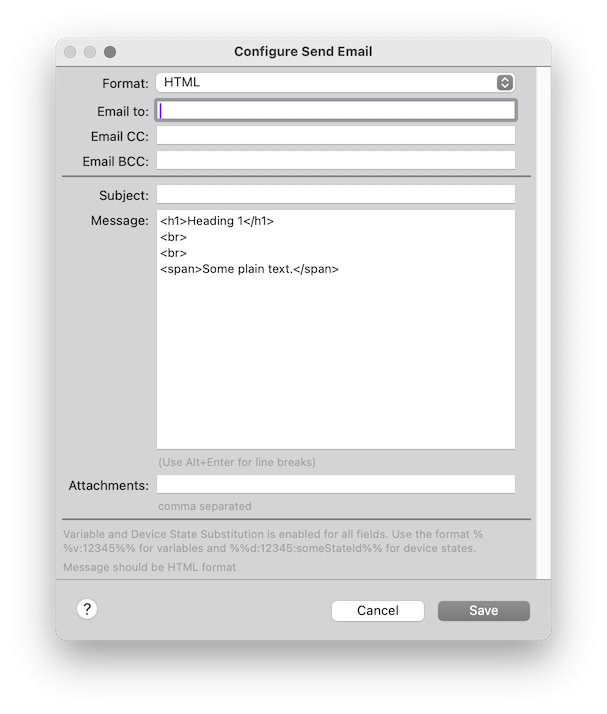Click the "<h1>Heading 1</h1>" line in message
This screenshot has width=607, height=714.
(217, 221)
